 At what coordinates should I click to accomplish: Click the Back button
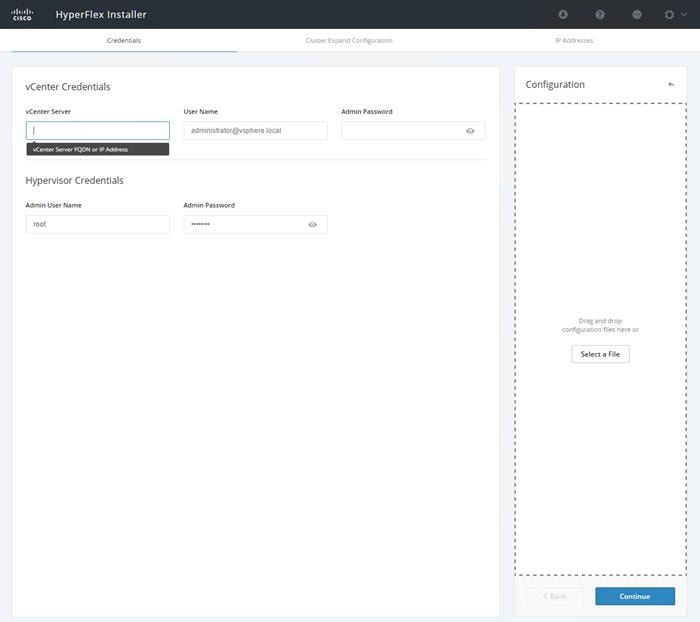[x=555, y=596]
